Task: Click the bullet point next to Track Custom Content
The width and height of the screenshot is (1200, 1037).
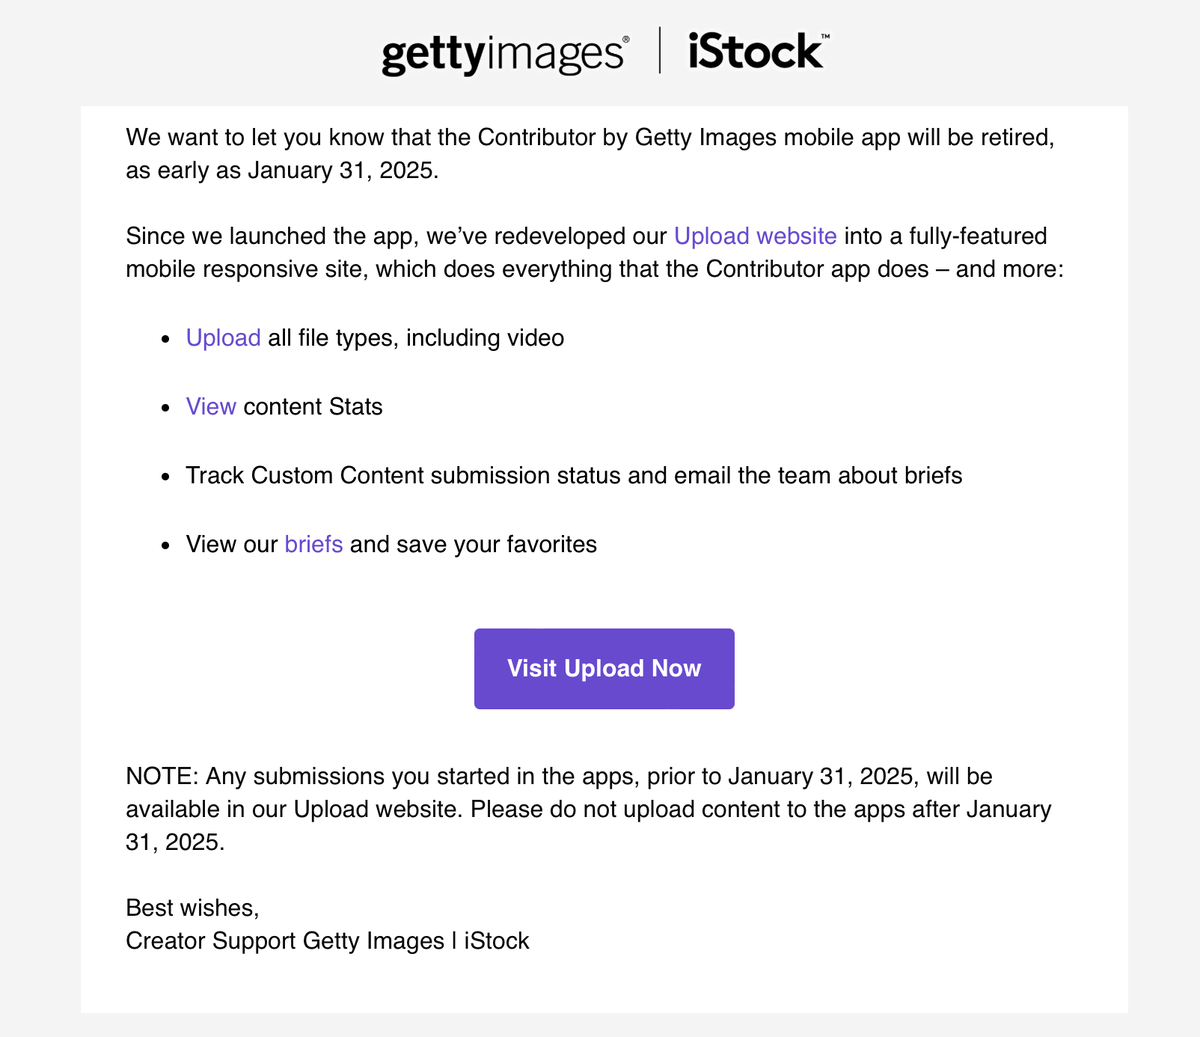Action: (165, 477)
